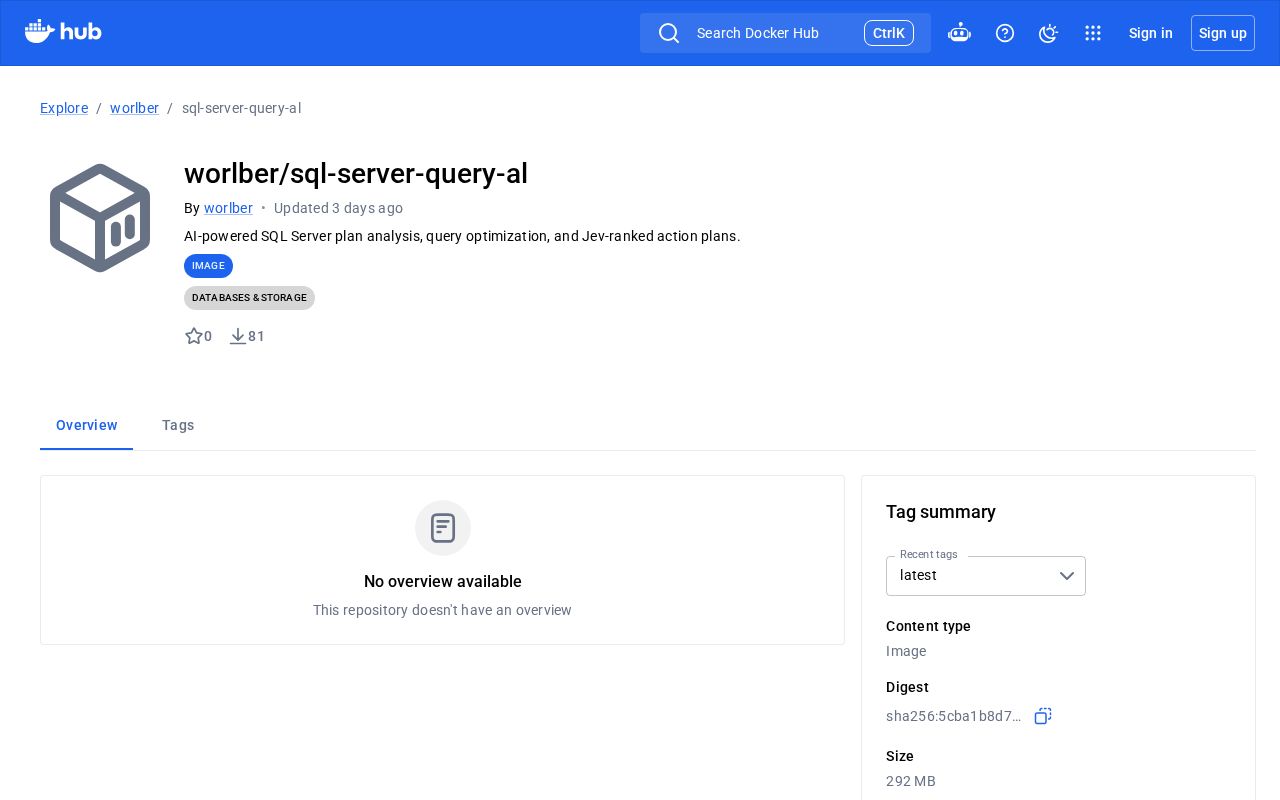Click the IMAGE badge
1280x800 pixels.
(x=208, y=266)
